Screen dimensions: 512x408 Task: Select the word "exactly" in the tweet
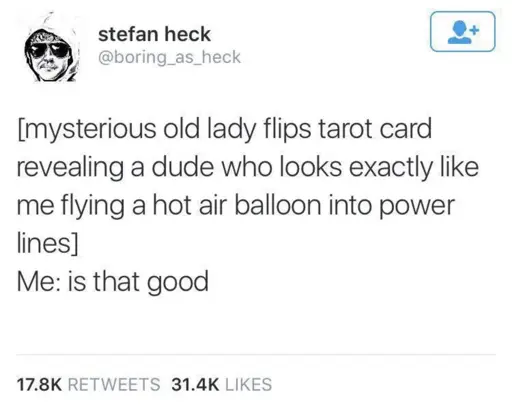point(390,168)
